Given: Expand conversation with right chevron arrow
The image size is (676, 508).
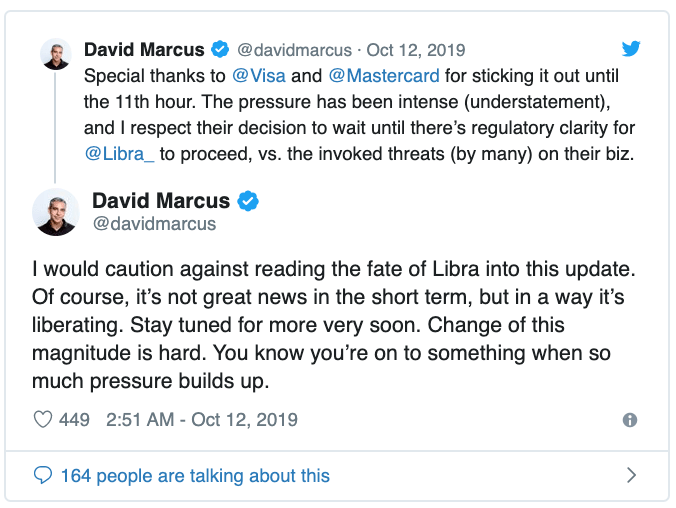Looking at the screenshot, I should point(631,475).
